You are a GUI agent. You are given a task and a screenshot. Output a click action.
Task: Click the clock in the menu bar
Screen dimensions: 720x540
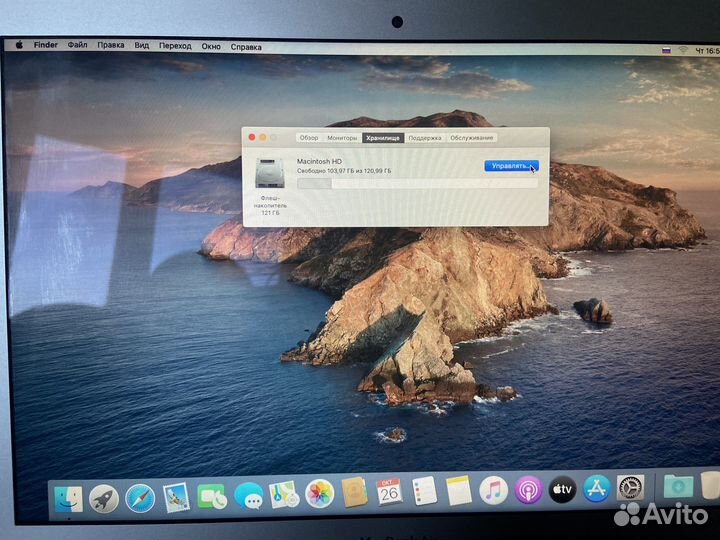tap(707, 51)
